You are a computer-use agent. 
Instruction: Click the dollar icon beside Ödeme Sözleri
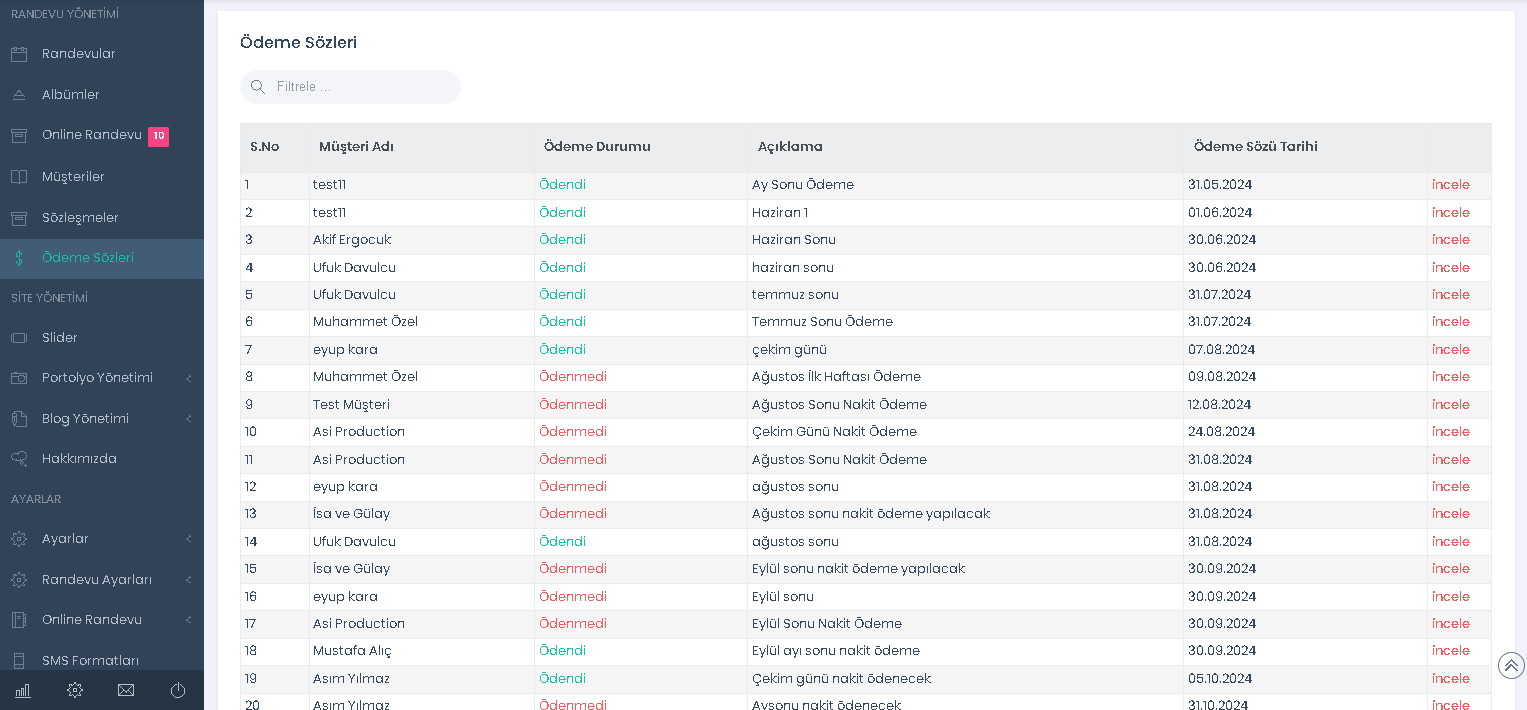point(19,258)
